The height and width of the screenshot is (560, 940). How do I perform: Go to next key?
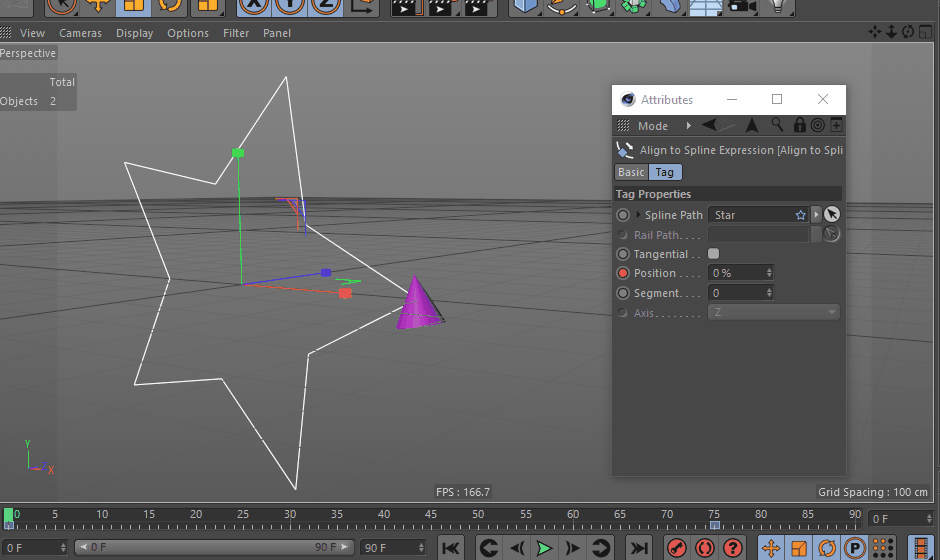[600, 547]
